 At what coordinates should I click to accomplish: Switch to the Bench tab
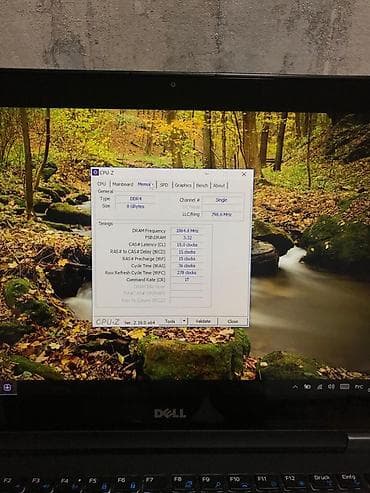(x=202, y=185)
